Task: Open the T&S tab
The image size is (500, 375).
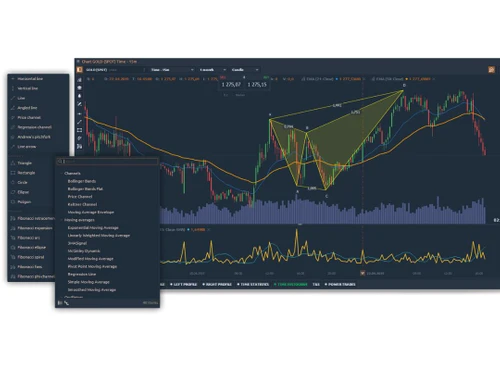Action: [316, 284]
